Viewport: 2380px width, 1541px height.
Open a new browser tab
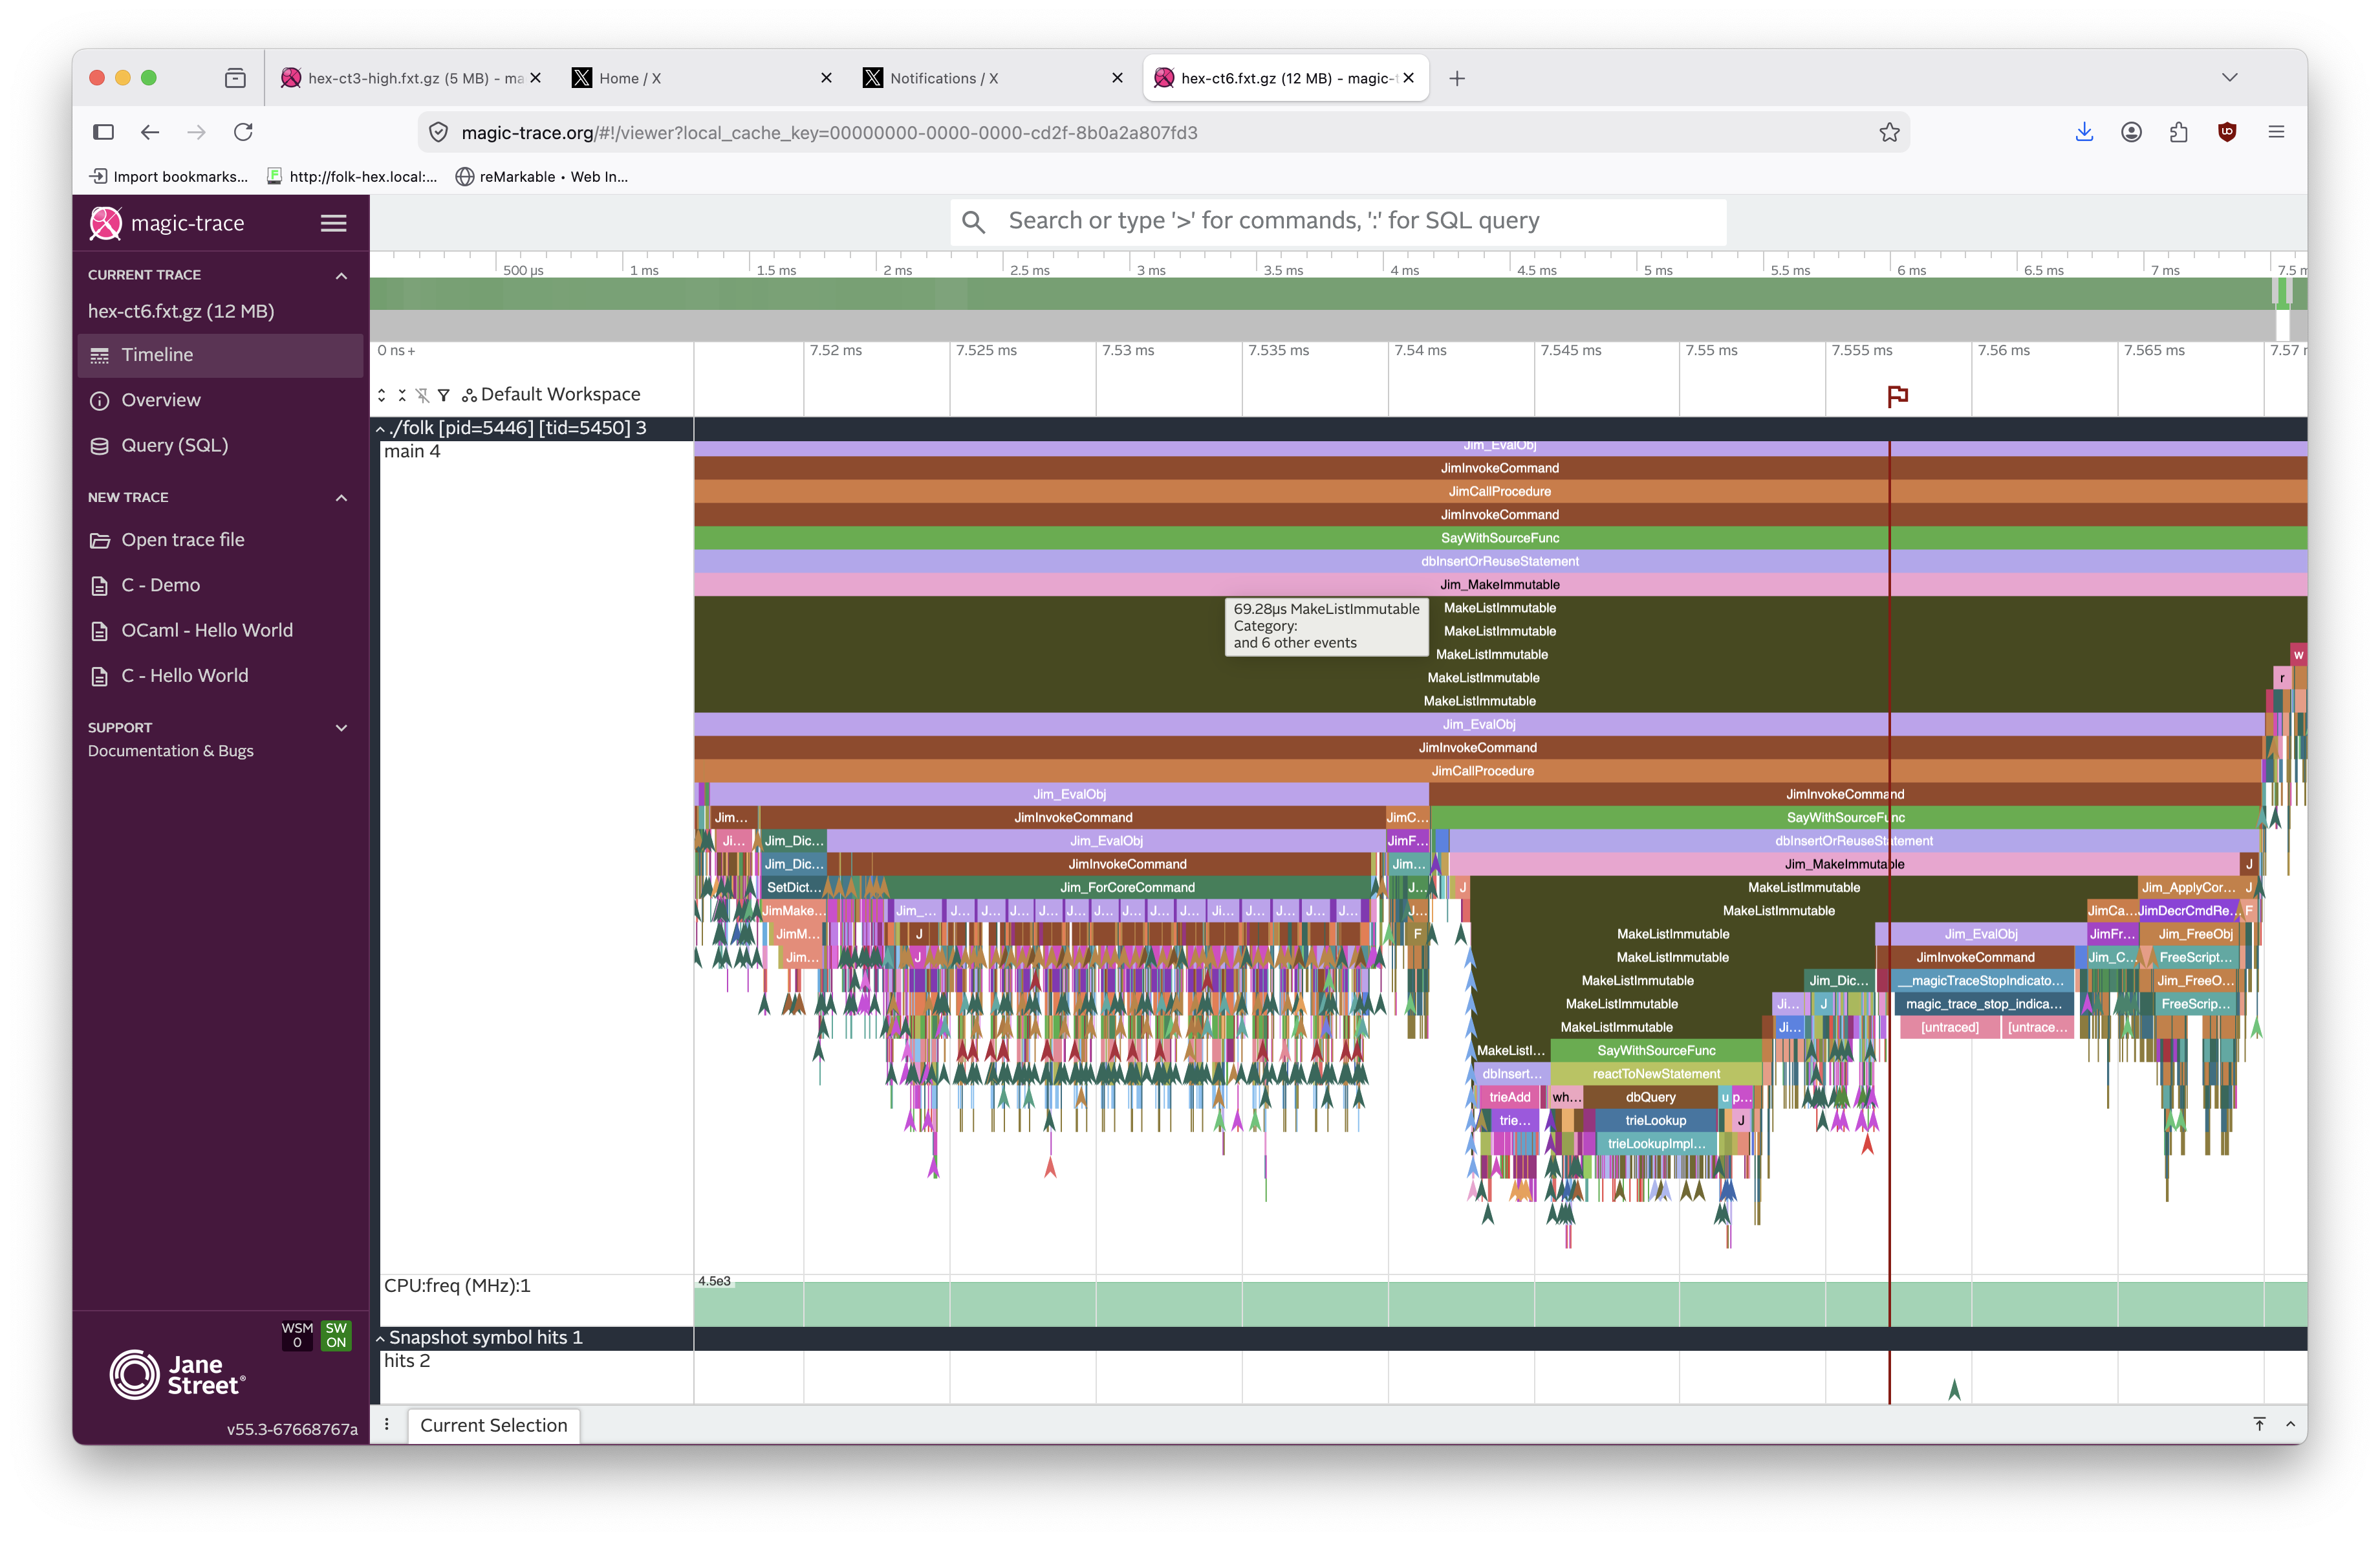tap(1457, 78)
